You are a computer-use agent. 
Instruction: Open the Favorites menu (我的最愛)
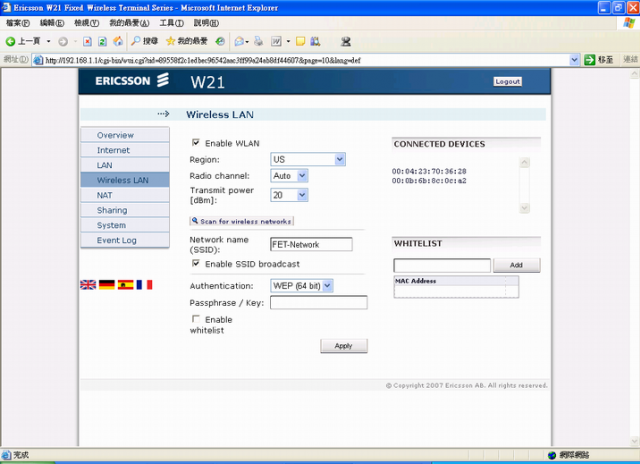click(x=129, y=23)
